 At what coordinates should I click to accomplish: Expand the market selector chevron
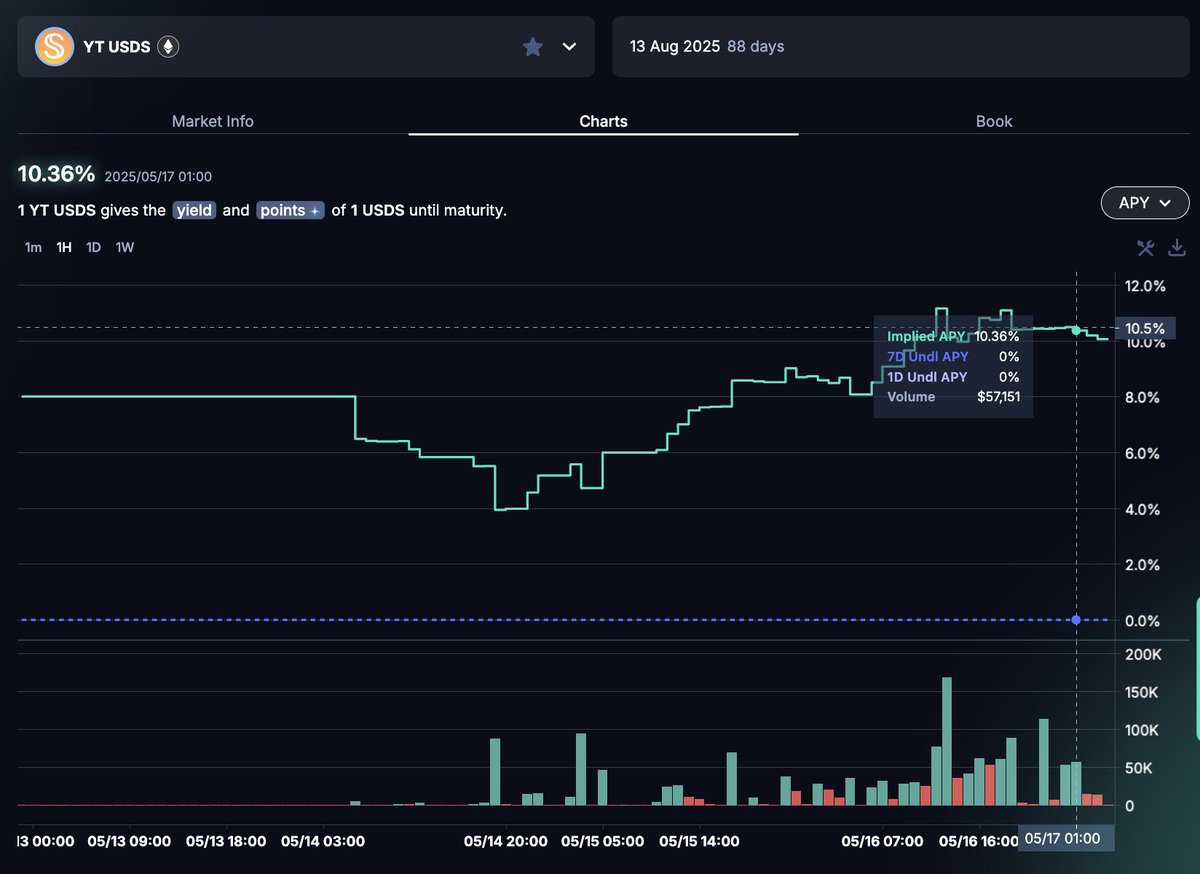[570, 46]
